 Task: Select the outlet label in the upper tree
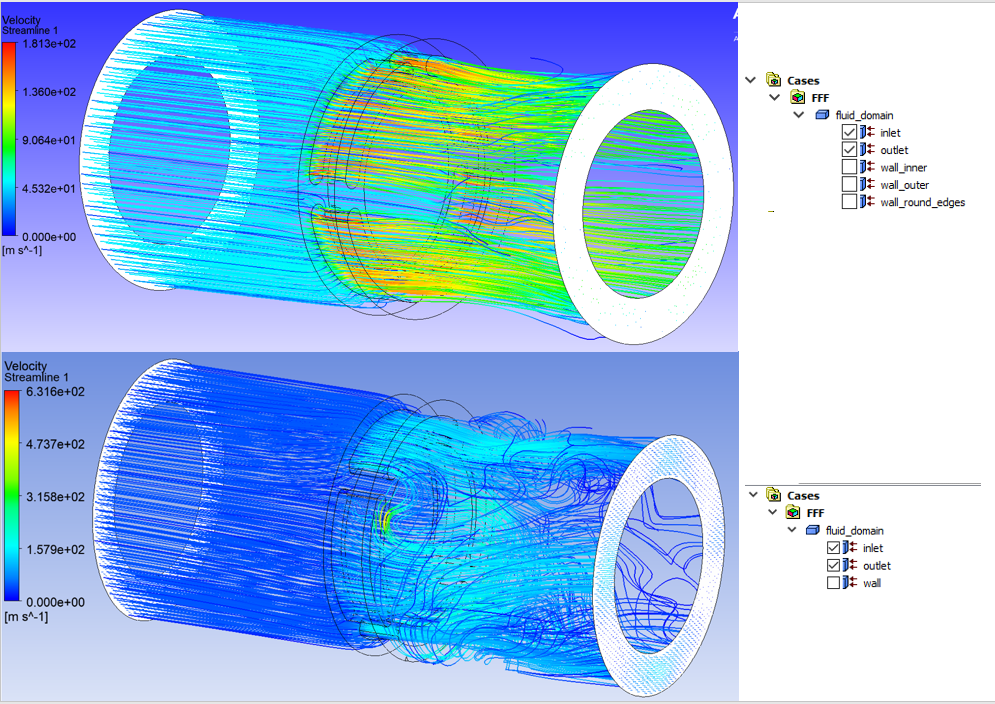tap(894, 150)
